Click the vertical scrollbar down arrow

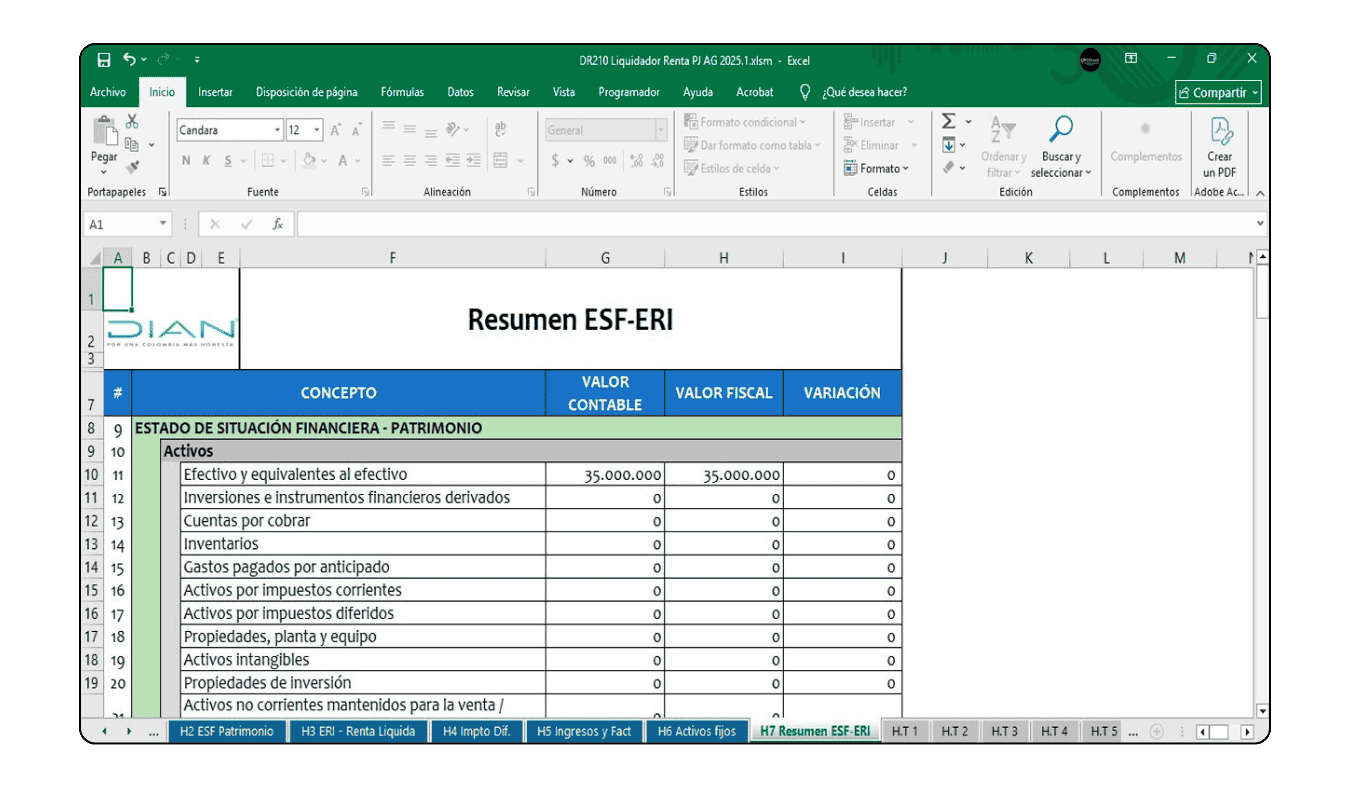coord(1262,711)
